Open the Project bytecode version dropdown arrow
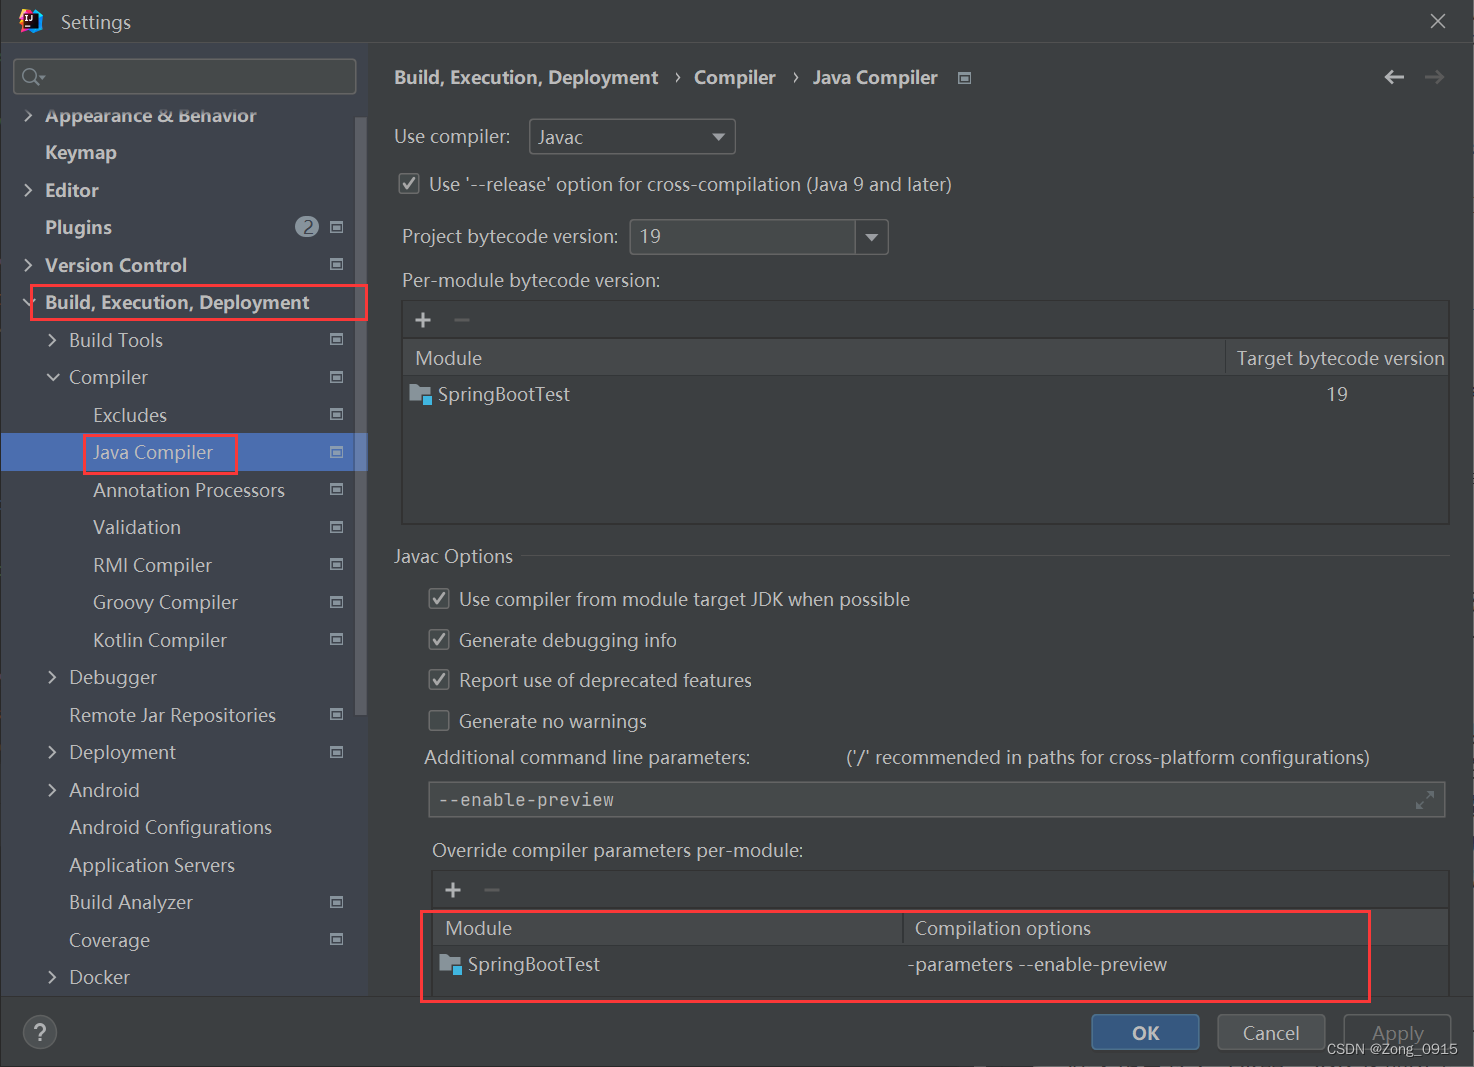Image resolution: width=1474 pixels, height=1067 pixels. point(872,237)
